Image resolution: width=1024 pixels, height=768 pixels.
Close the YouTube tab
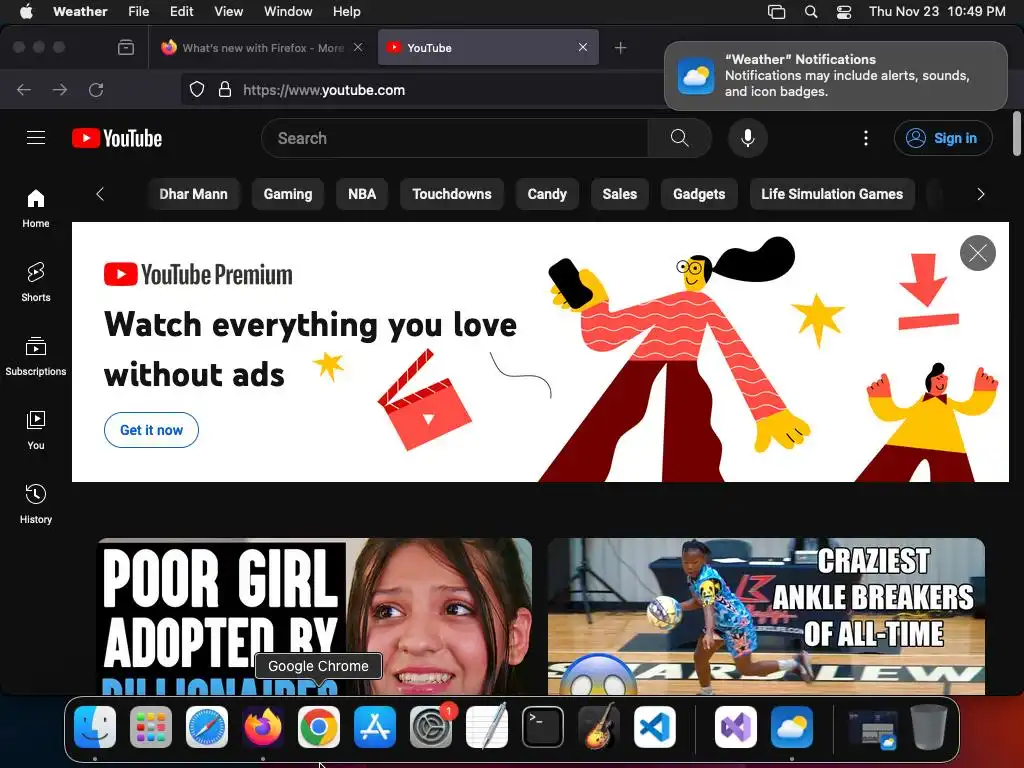(583, 47)
